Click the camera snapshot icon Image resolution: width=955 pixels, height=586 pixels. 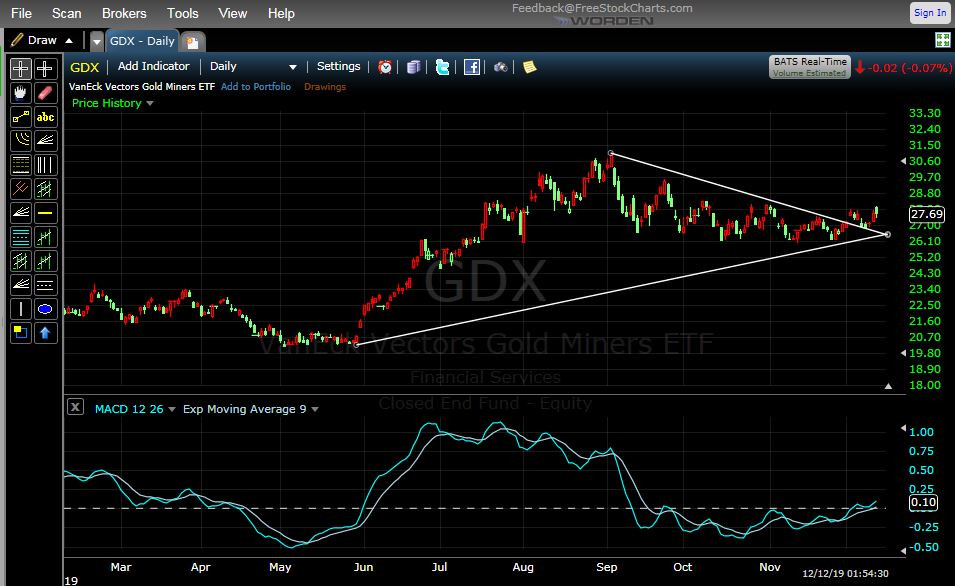click(500, 67)
